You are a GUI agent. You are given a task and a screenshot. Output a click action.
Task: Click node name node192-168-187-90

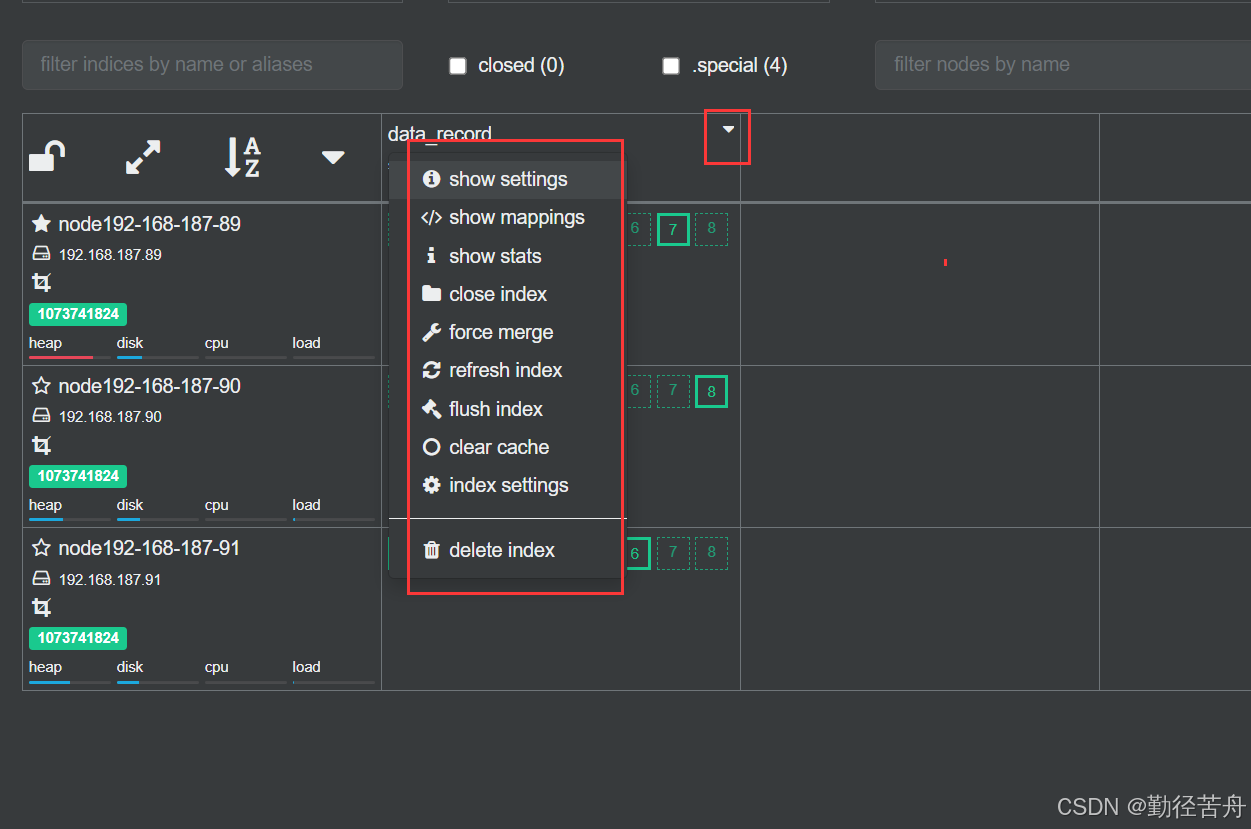click(149, 386)
